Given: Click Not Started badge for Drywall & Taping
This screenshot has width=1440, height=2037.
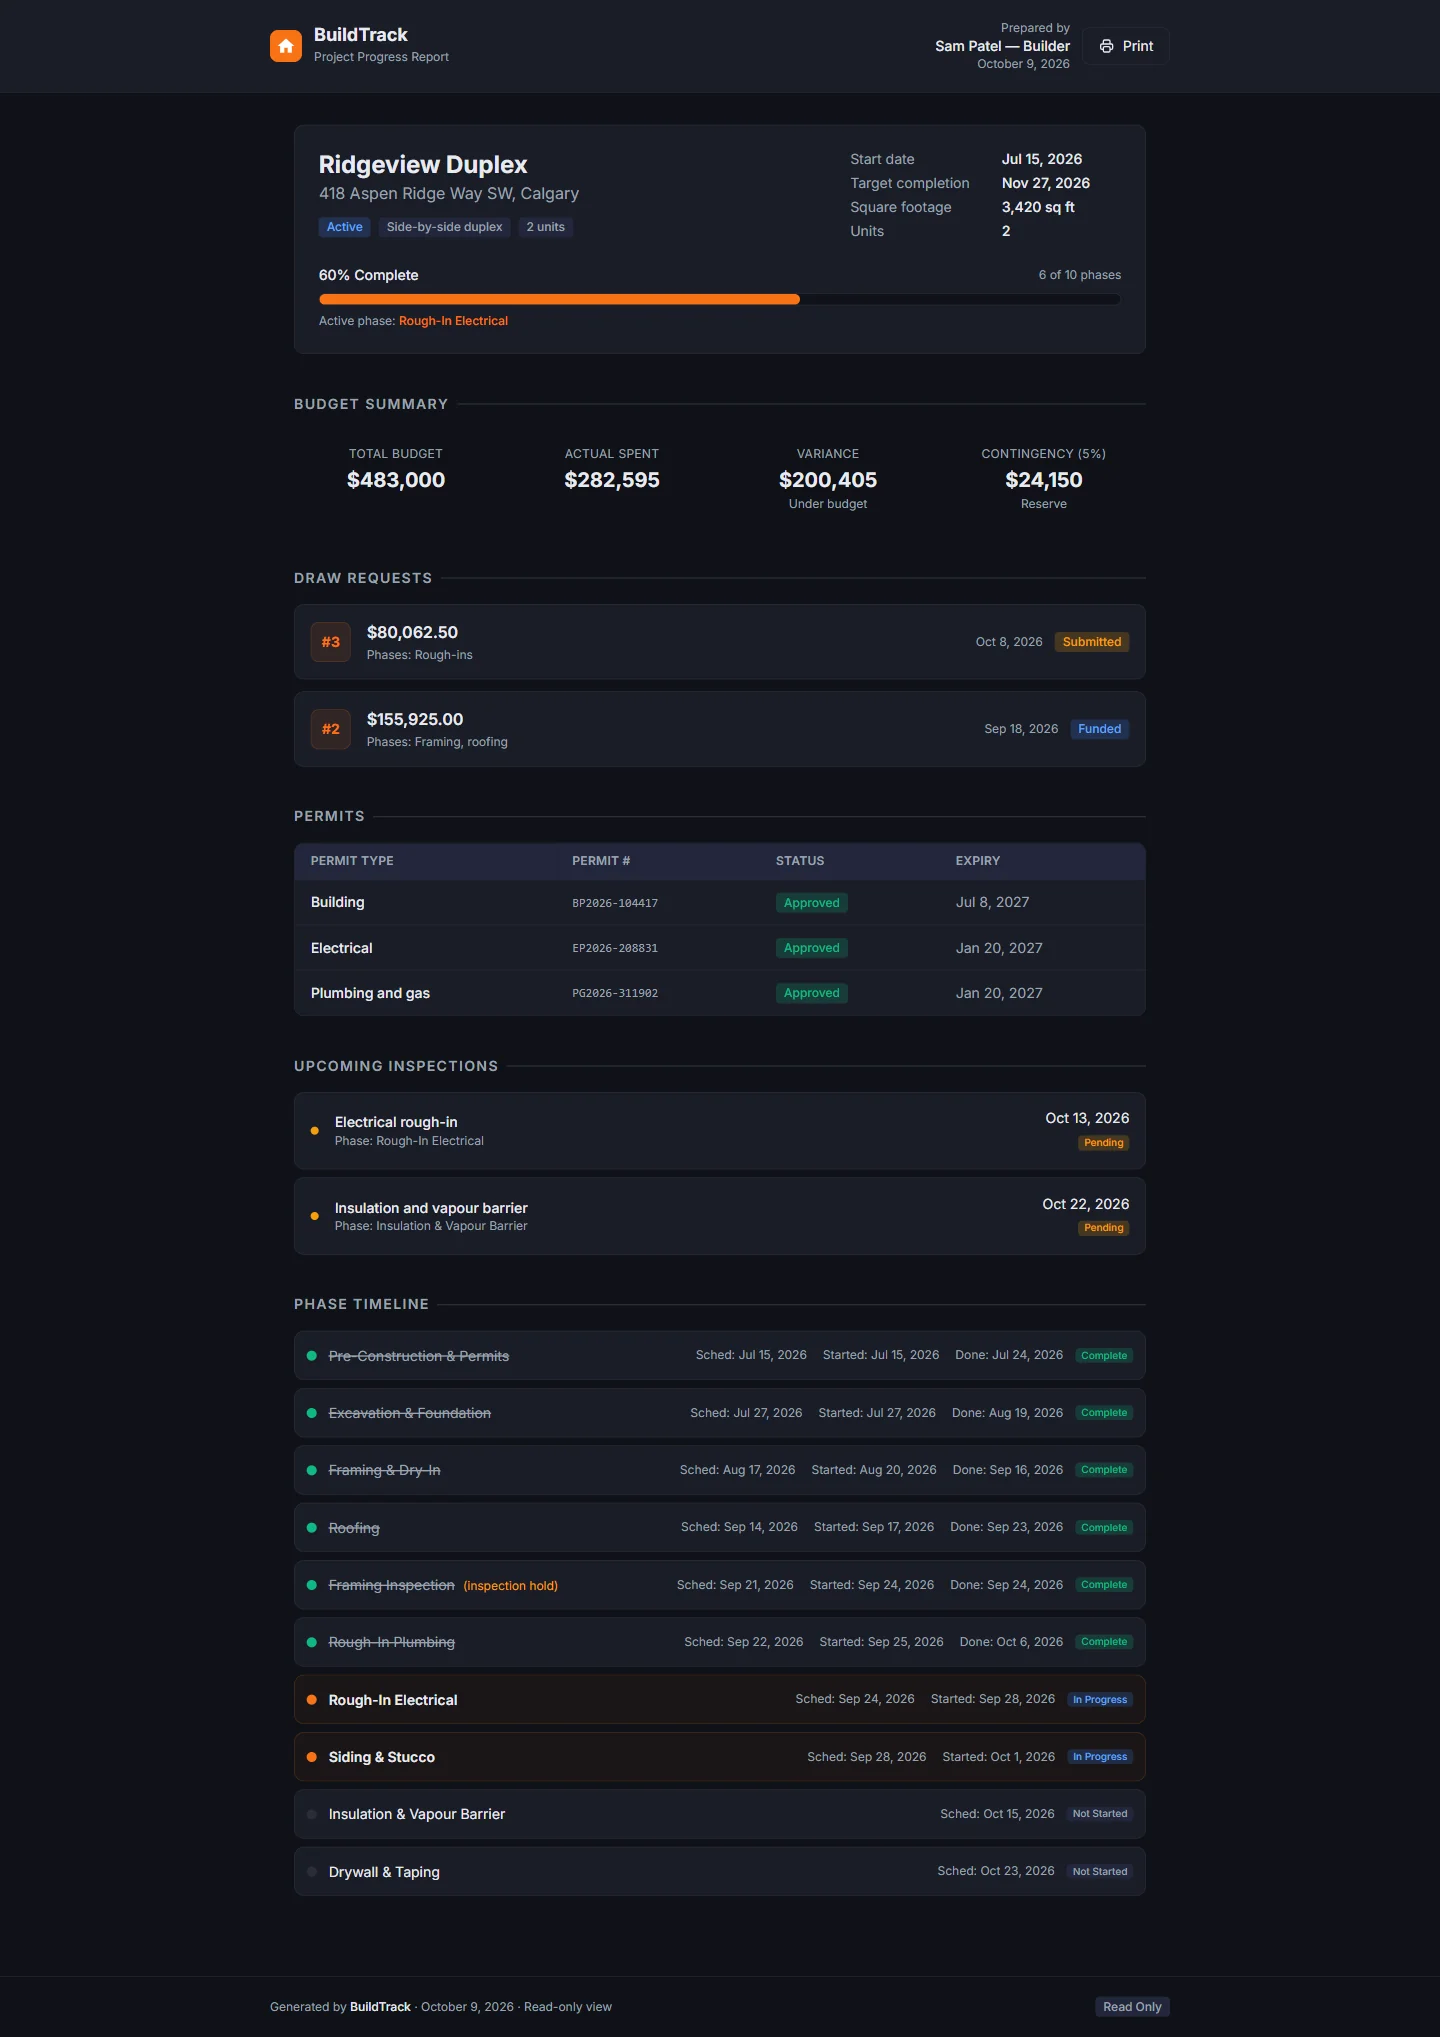Looking at the screenshot, I should [1100, 1872].
